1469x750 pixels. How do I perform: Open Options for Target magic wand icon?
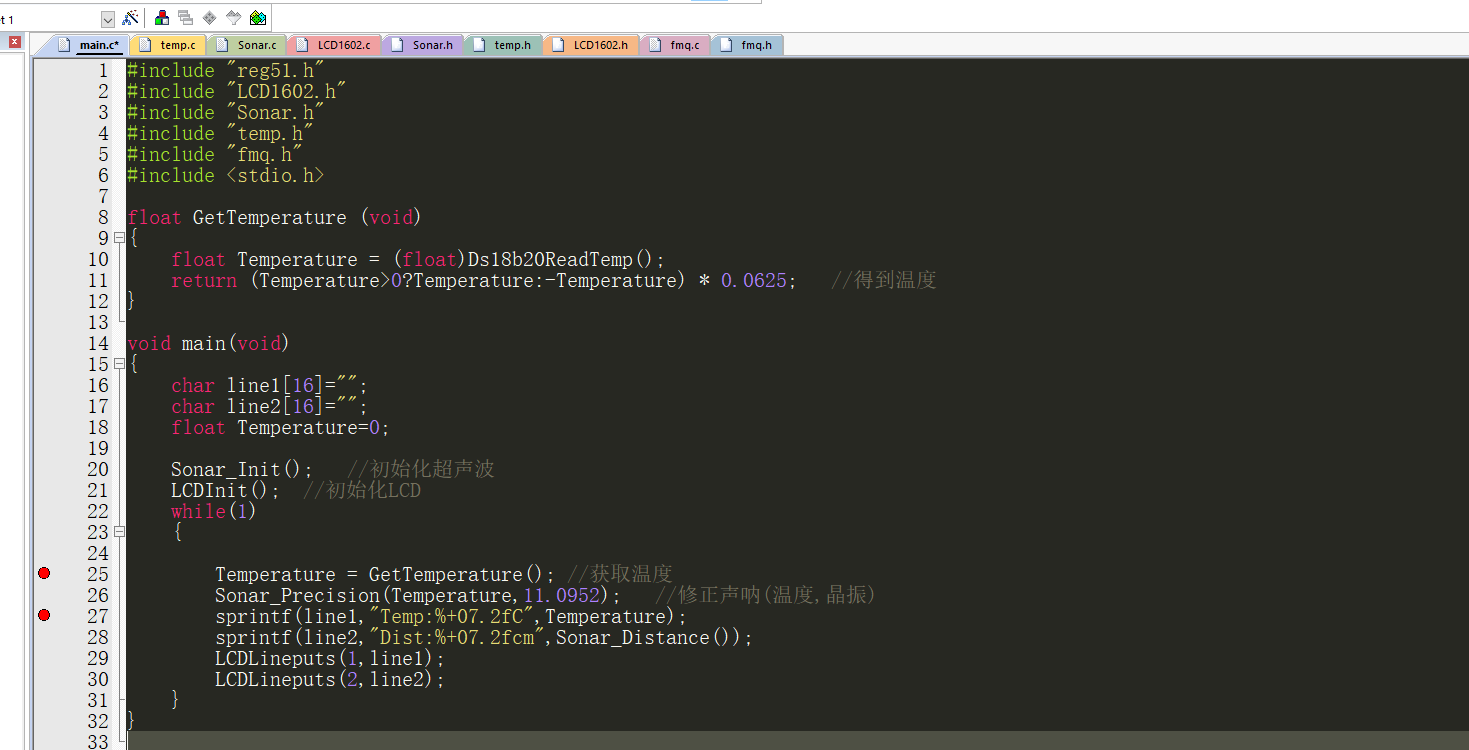tap(130, 18)
